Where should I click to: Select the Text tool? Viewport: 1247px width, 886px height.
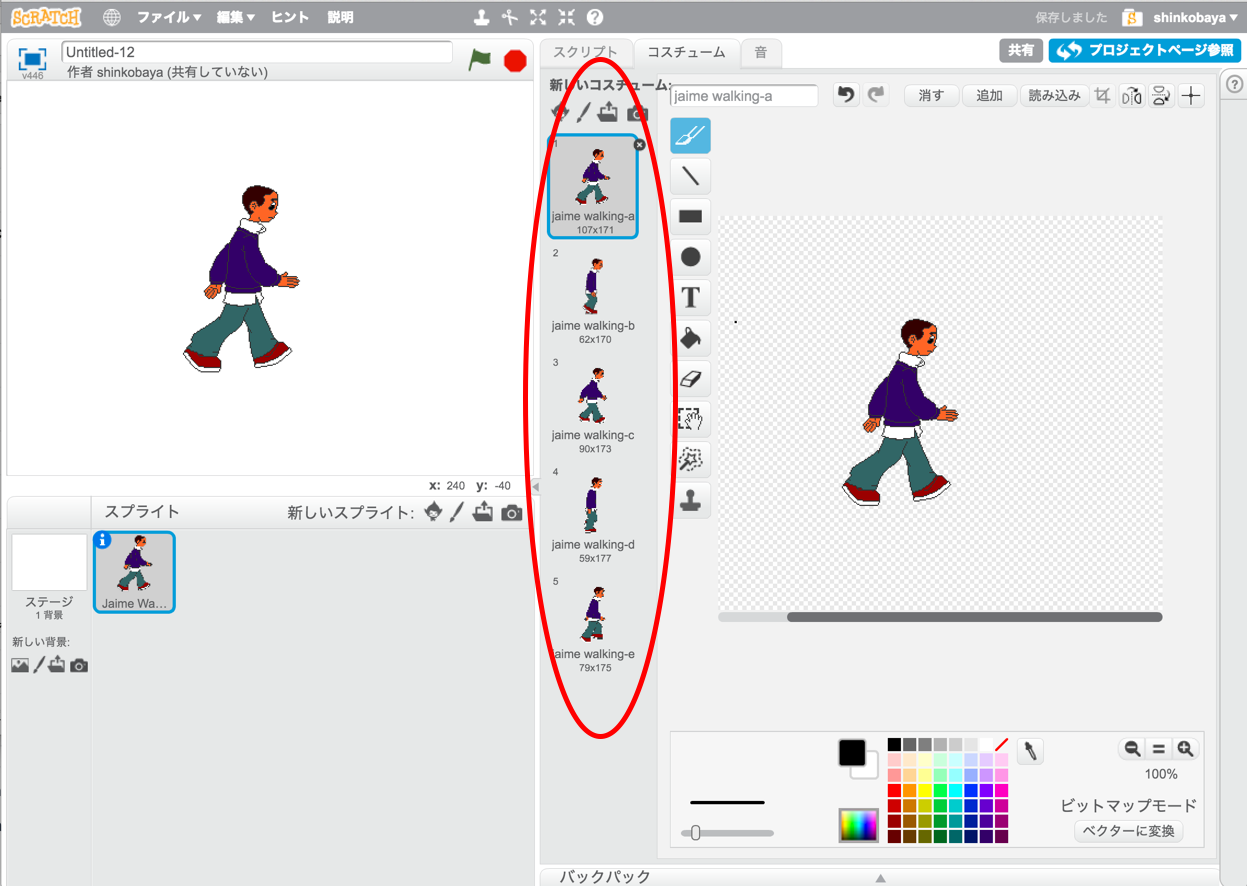click(690, 297)
